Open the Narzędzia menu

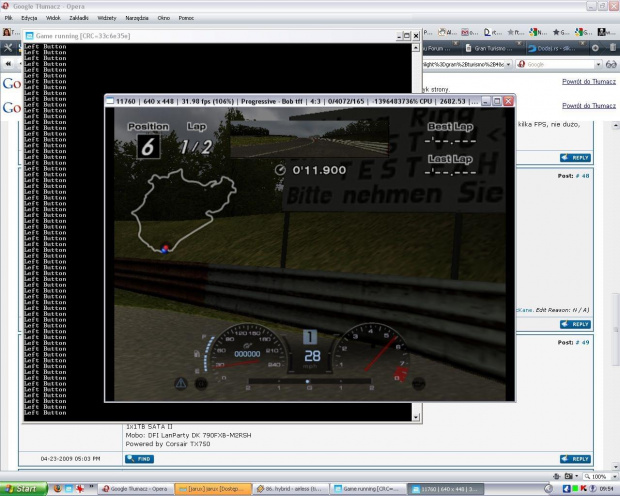tap(137, 18)
